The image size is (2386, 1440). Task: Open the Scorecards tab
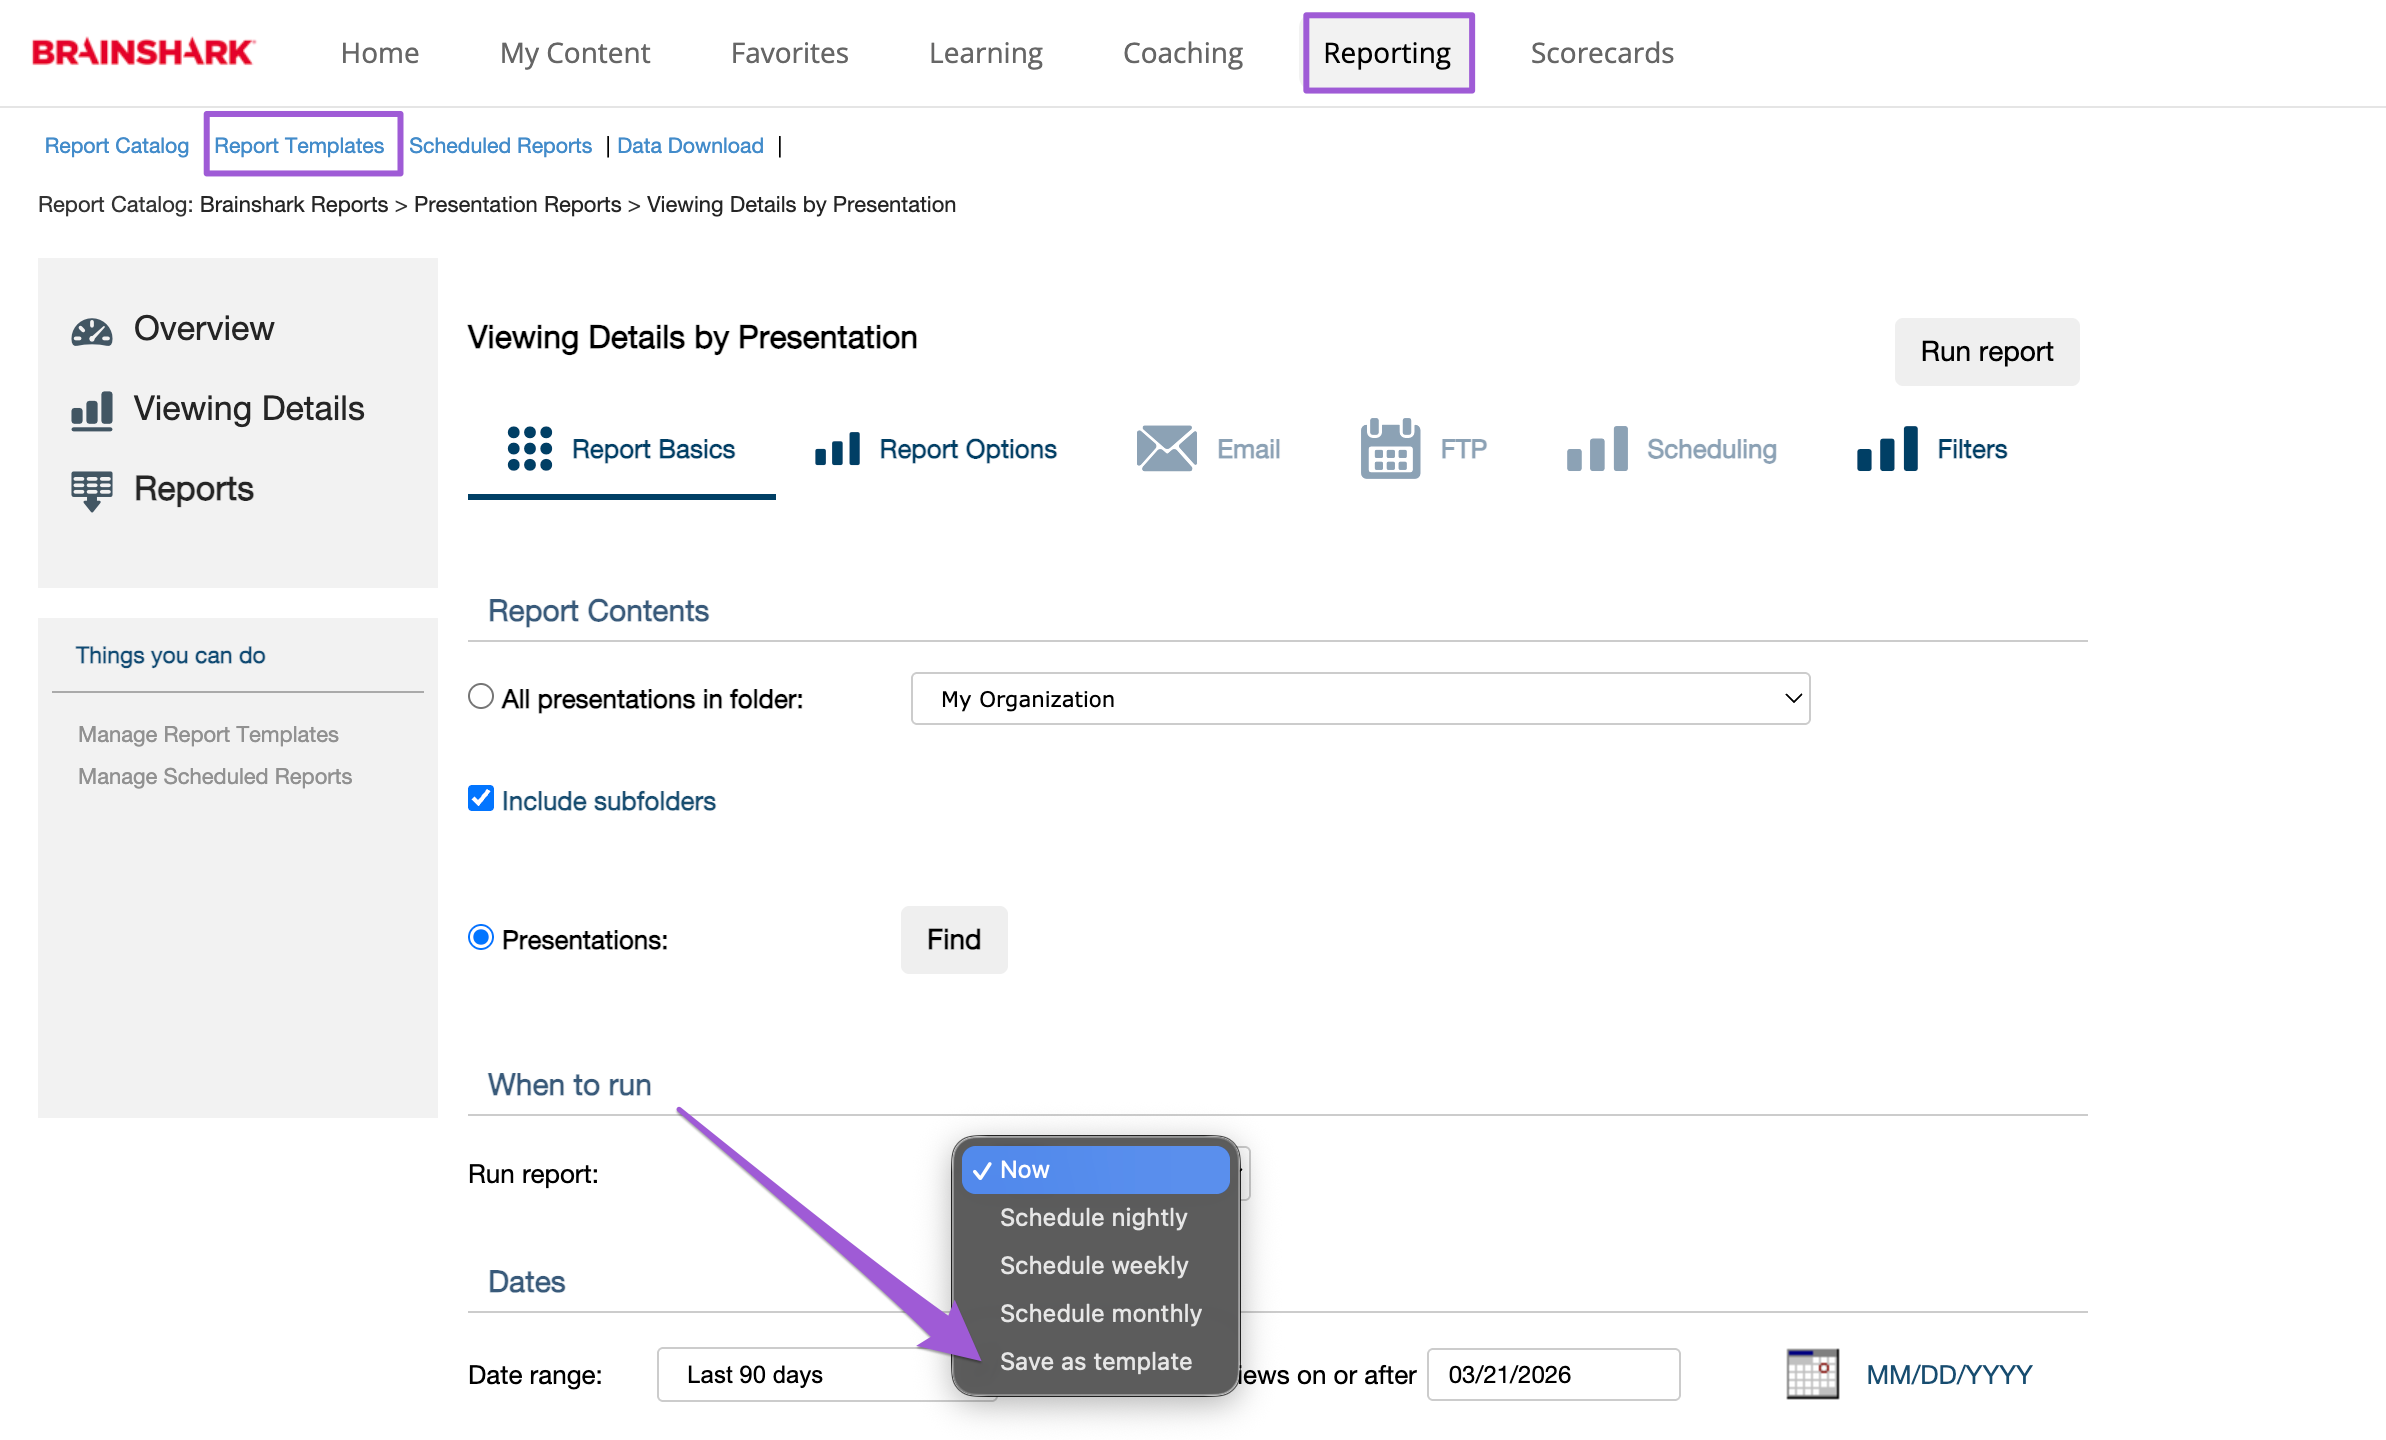tap(1602, 53)
